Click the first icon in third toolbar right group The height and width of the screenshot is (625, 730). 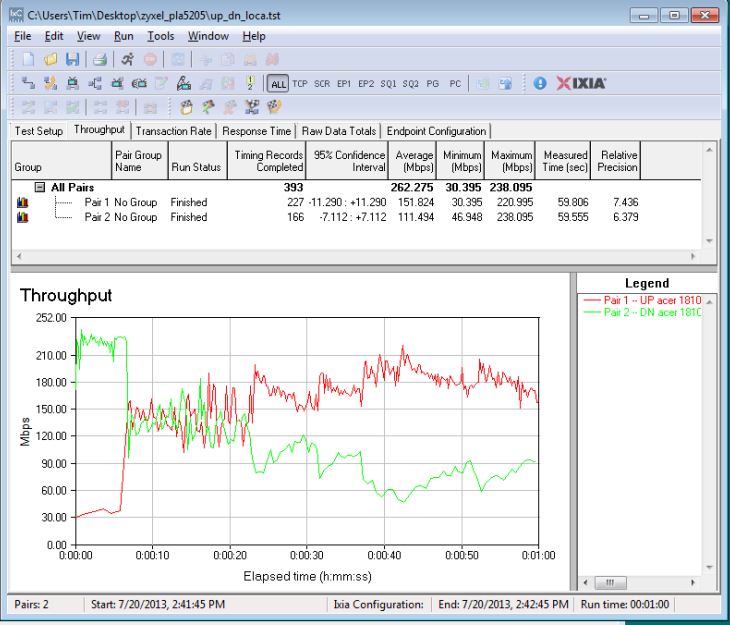pyautogui.click(x=186, y=108)
